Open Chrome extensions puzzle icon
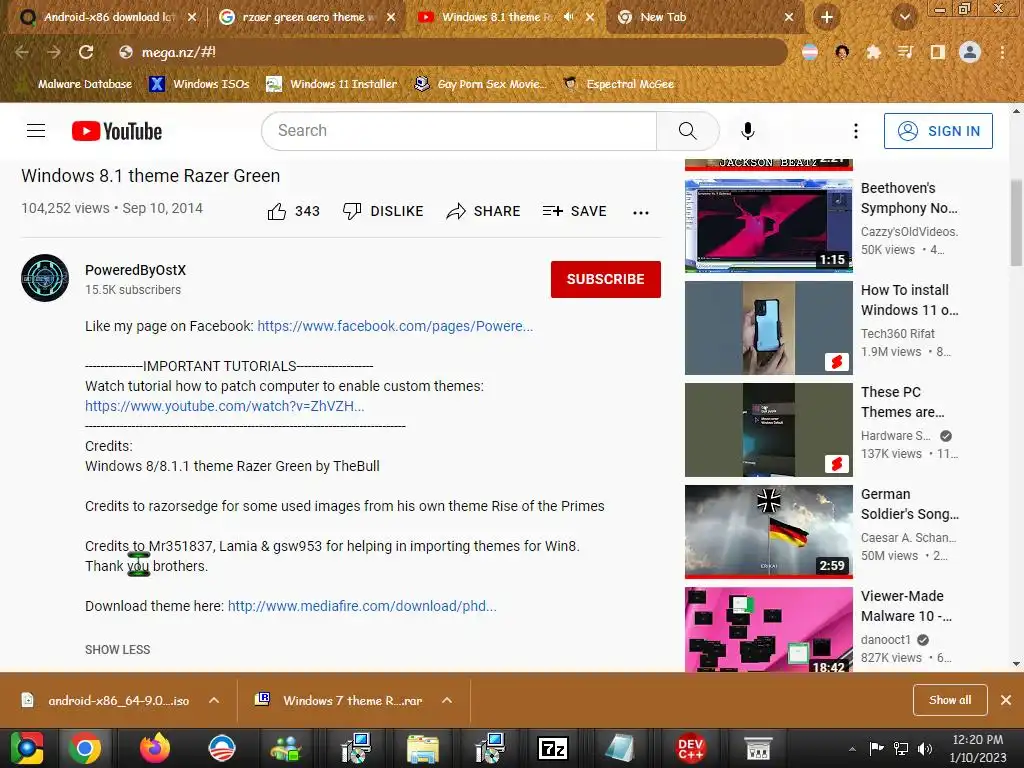Viewport: 1024px width, 768px height. [874, 52]
